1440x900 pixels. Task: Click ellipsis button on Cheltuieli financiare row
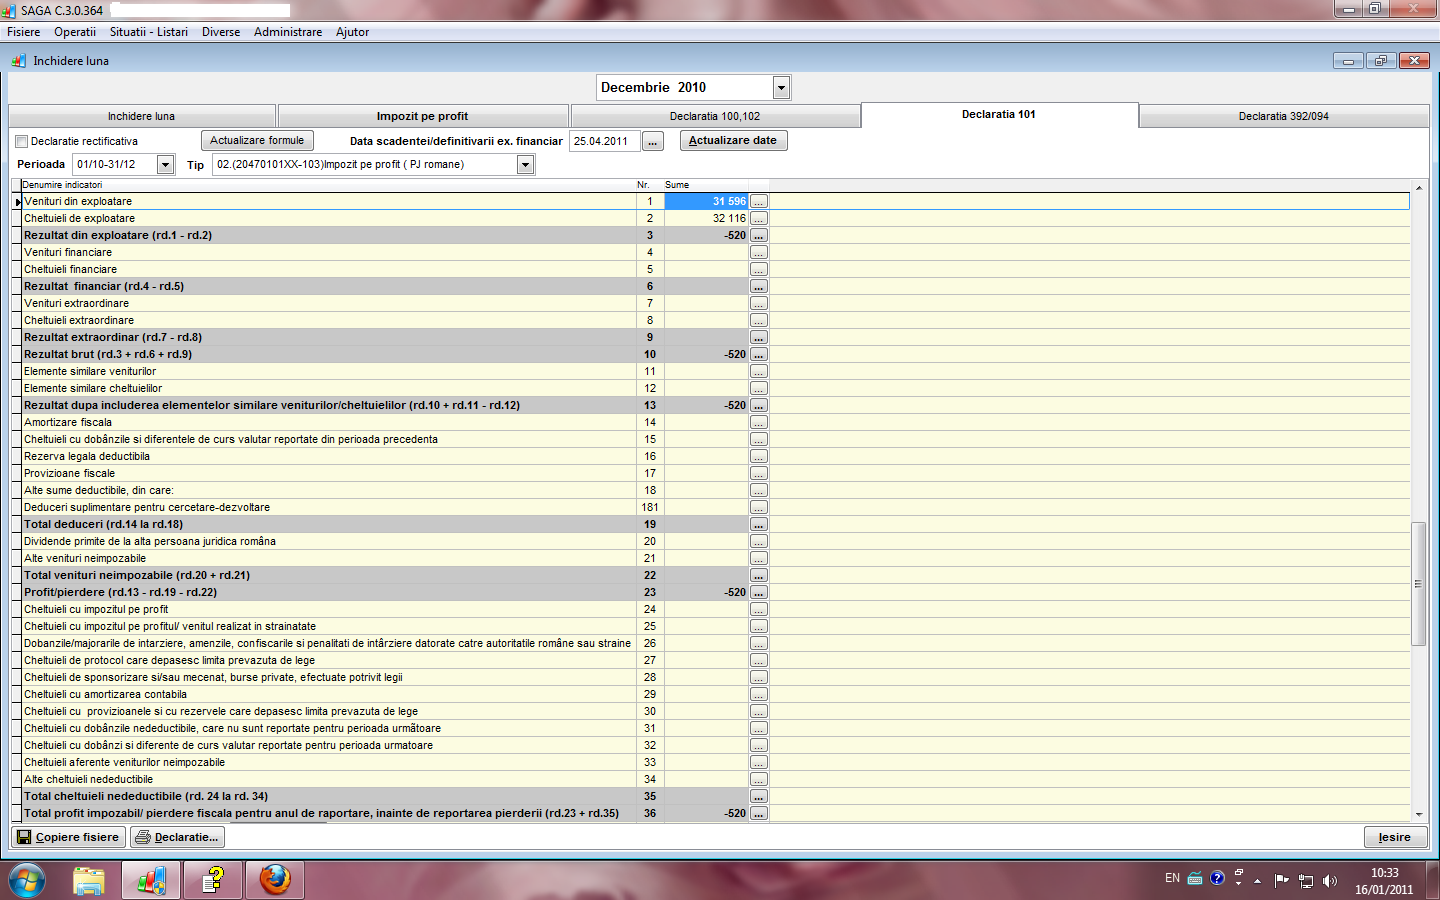pyautogui.click(x=759, y=269)
